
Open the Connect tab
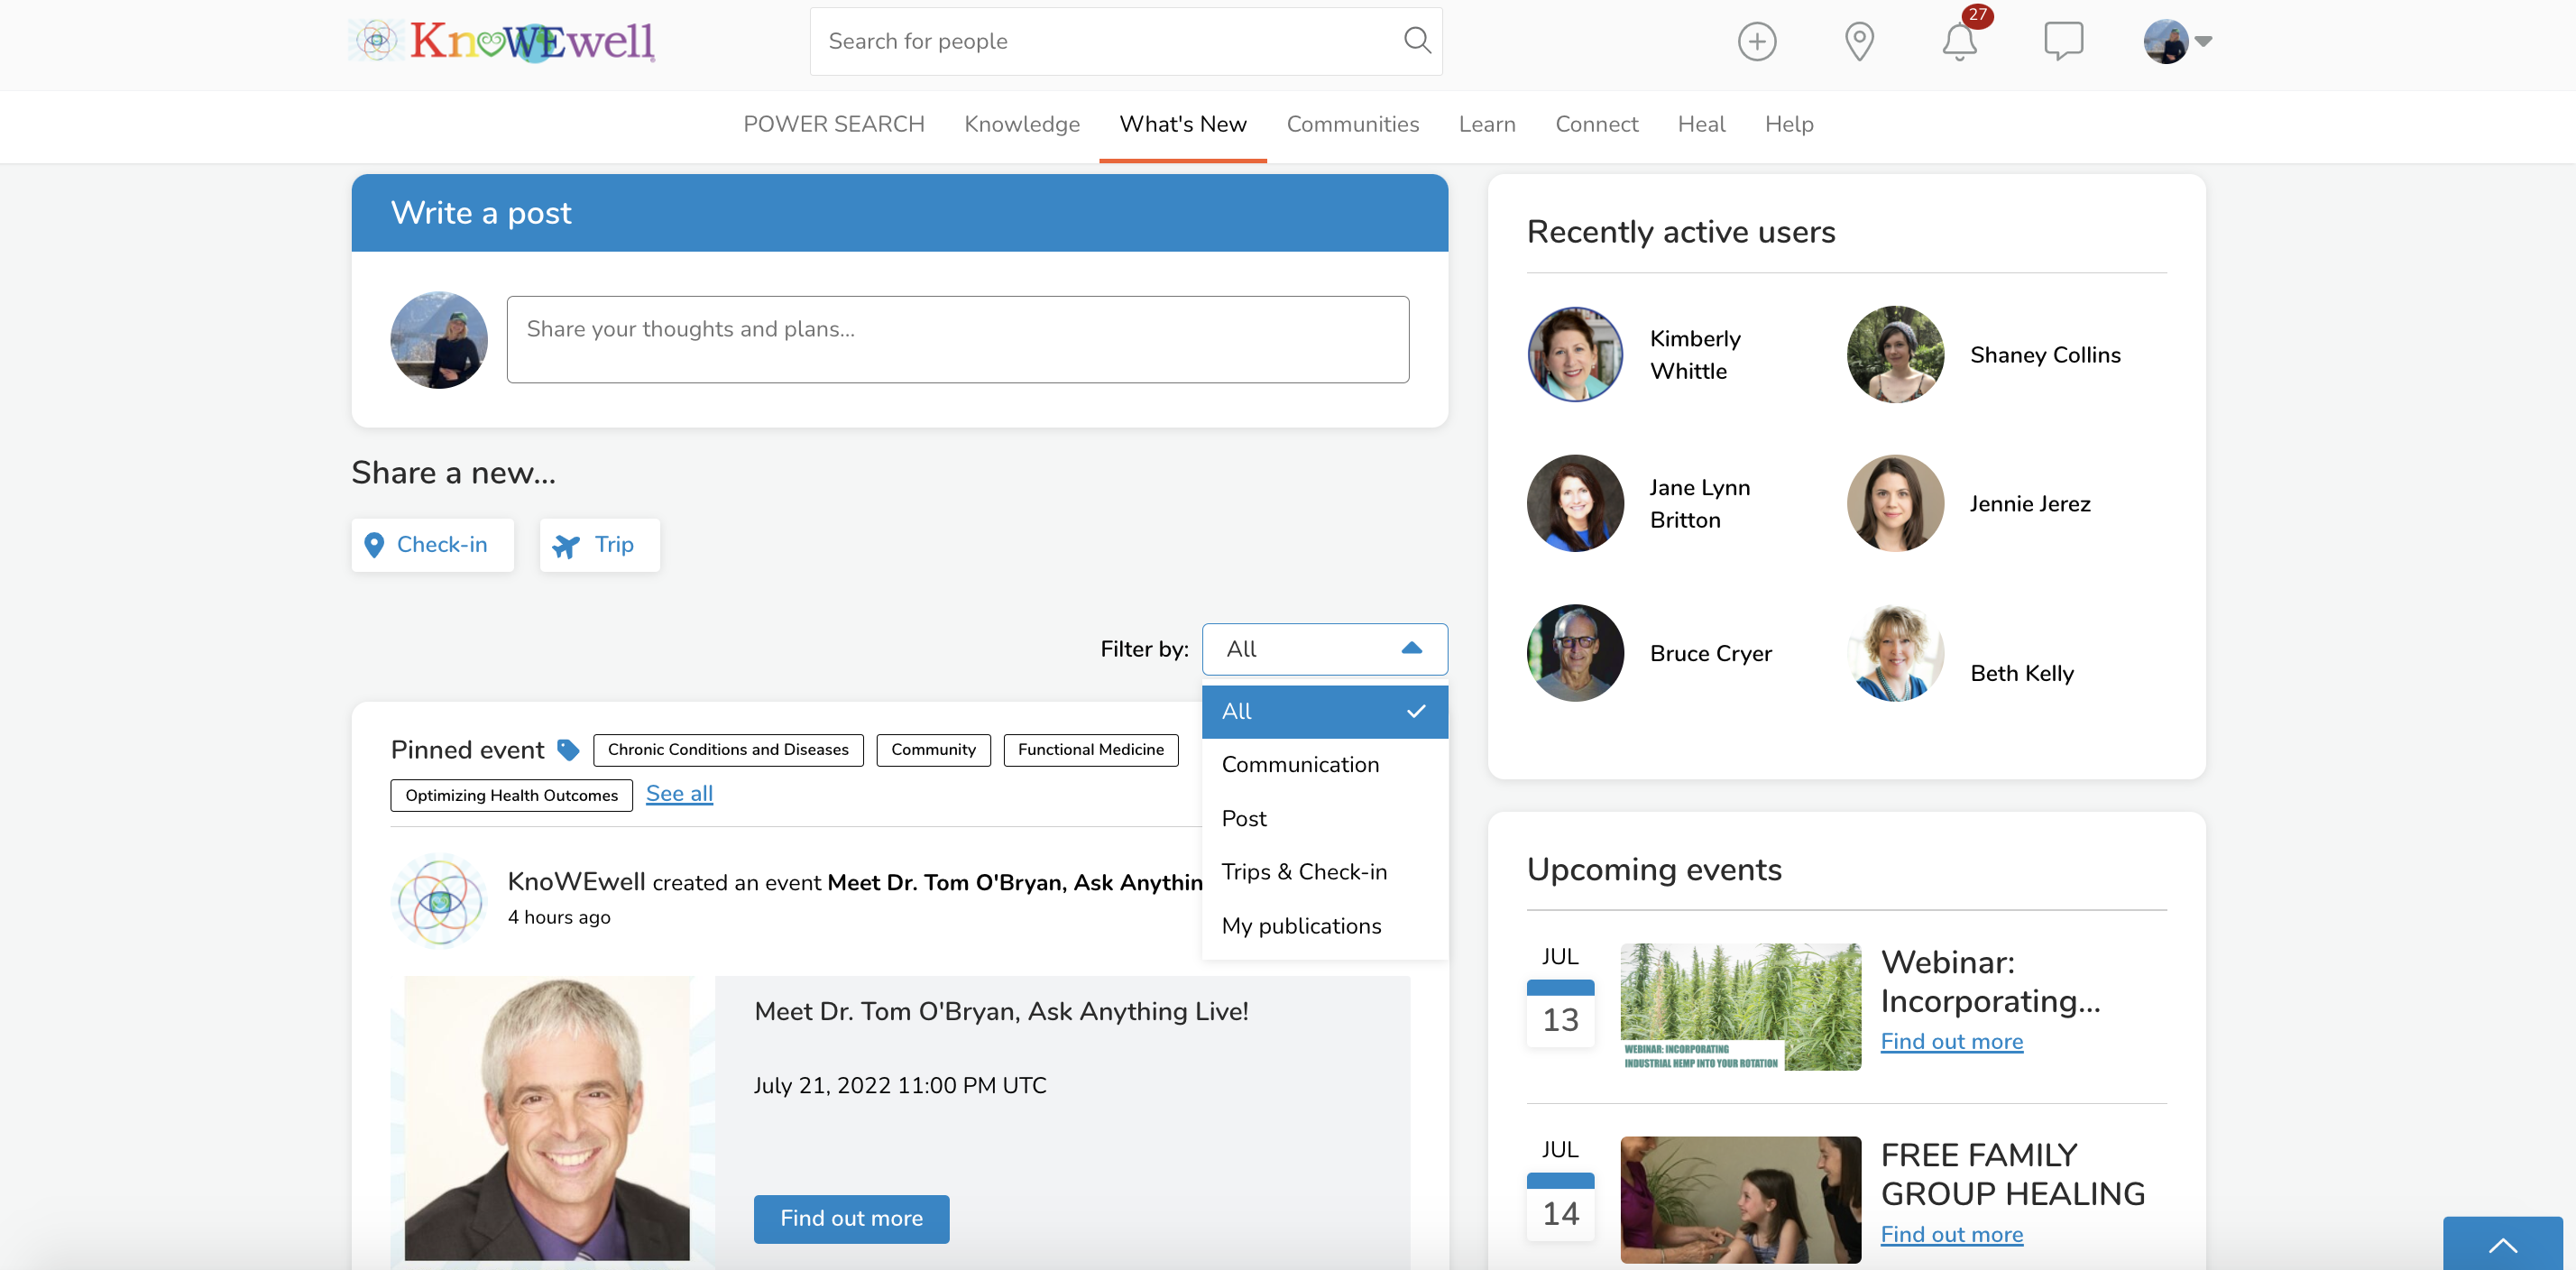coord(1596,124)
